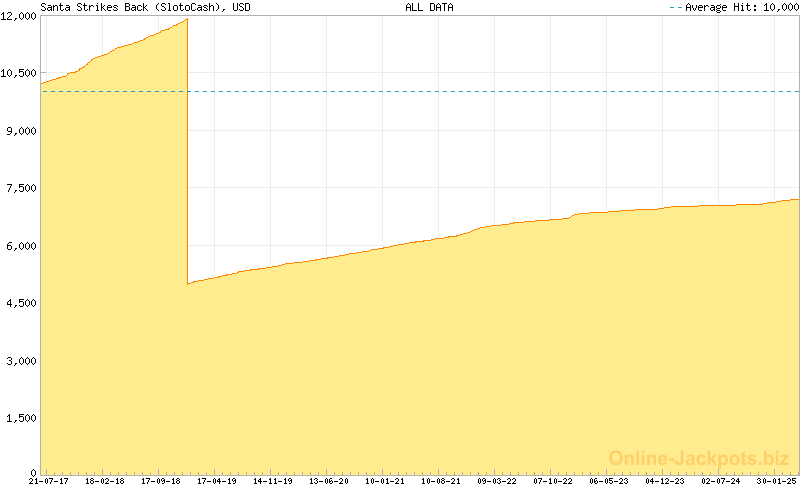Click the 21-07-17 date label

click(48, 481)
